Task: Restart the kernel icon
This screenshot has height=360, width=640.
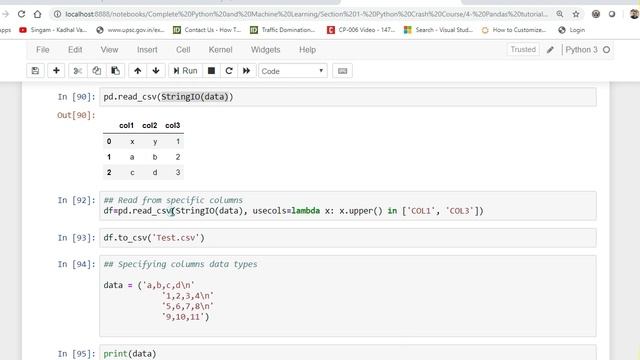Action: [x=229, y=71]
